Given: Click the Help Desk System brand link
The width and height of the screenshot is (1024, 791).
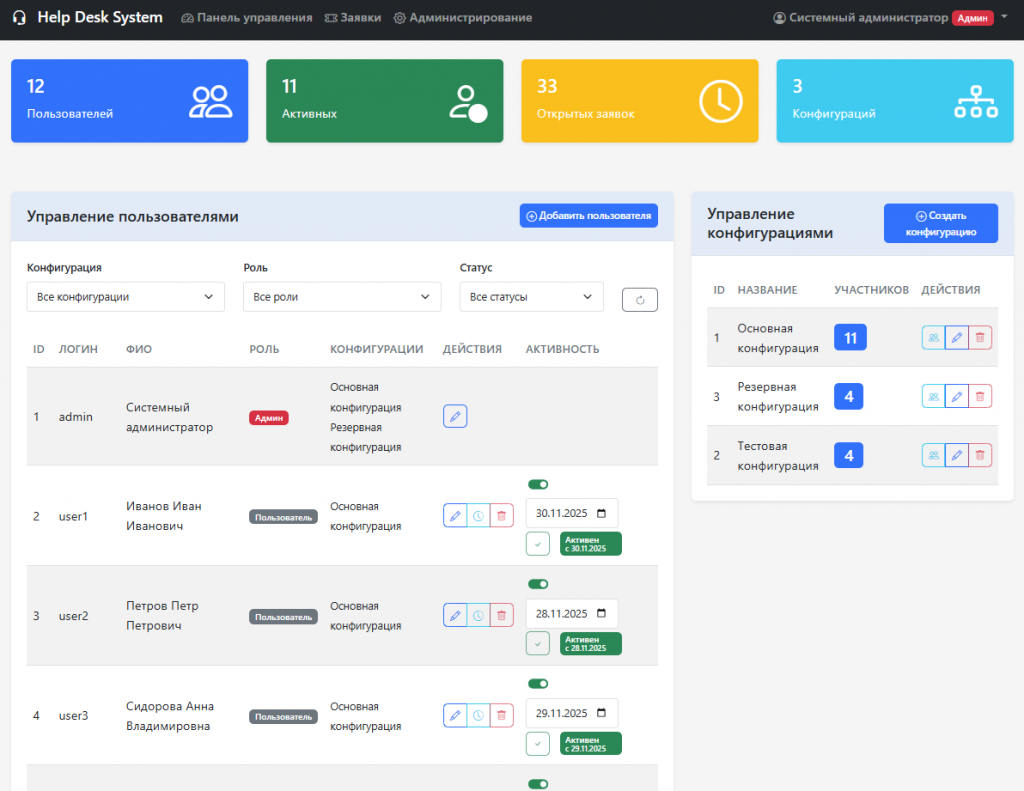Looking at the screenshot, I should 99,18.
